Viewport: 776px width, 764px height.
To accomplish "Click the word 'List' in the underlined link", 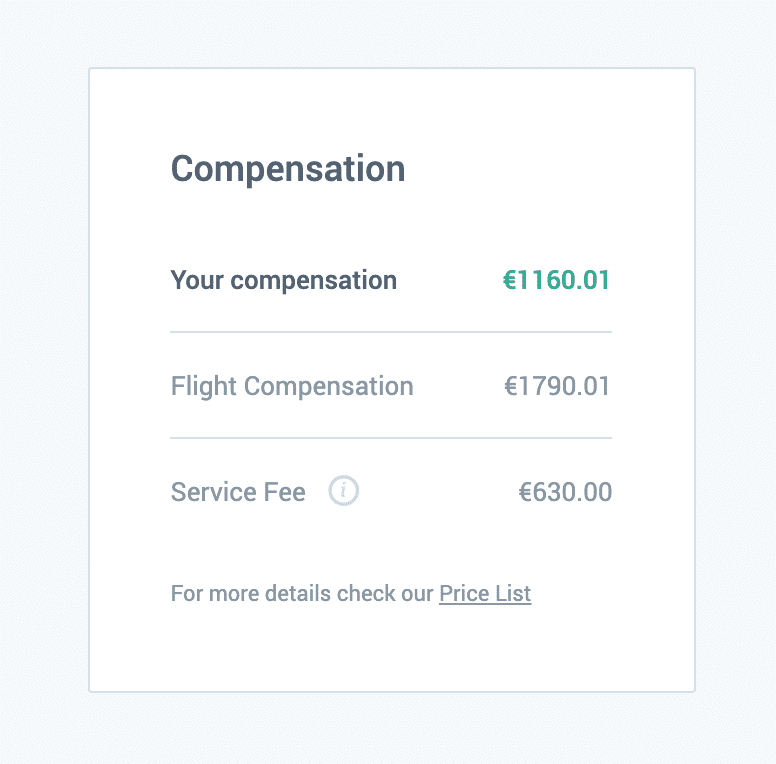I will click(513, 593).
